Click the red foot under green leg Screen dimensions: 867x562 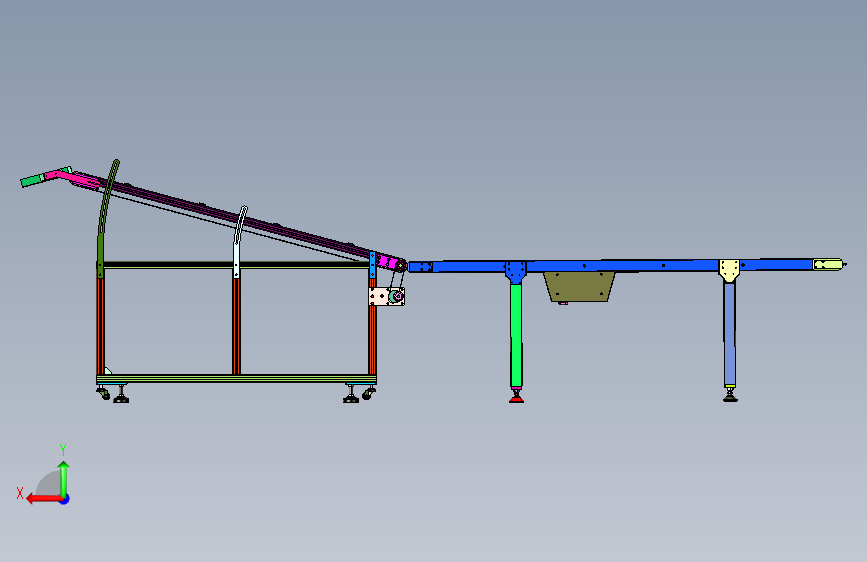(x=516, y=398)
